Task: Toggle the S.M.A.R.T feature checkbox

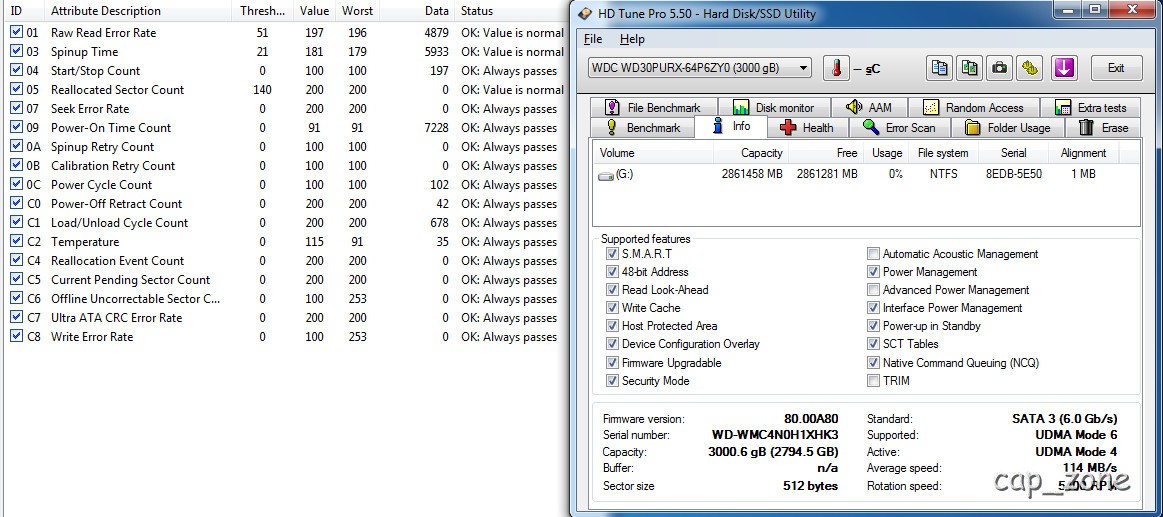Action: coord(612,254)
